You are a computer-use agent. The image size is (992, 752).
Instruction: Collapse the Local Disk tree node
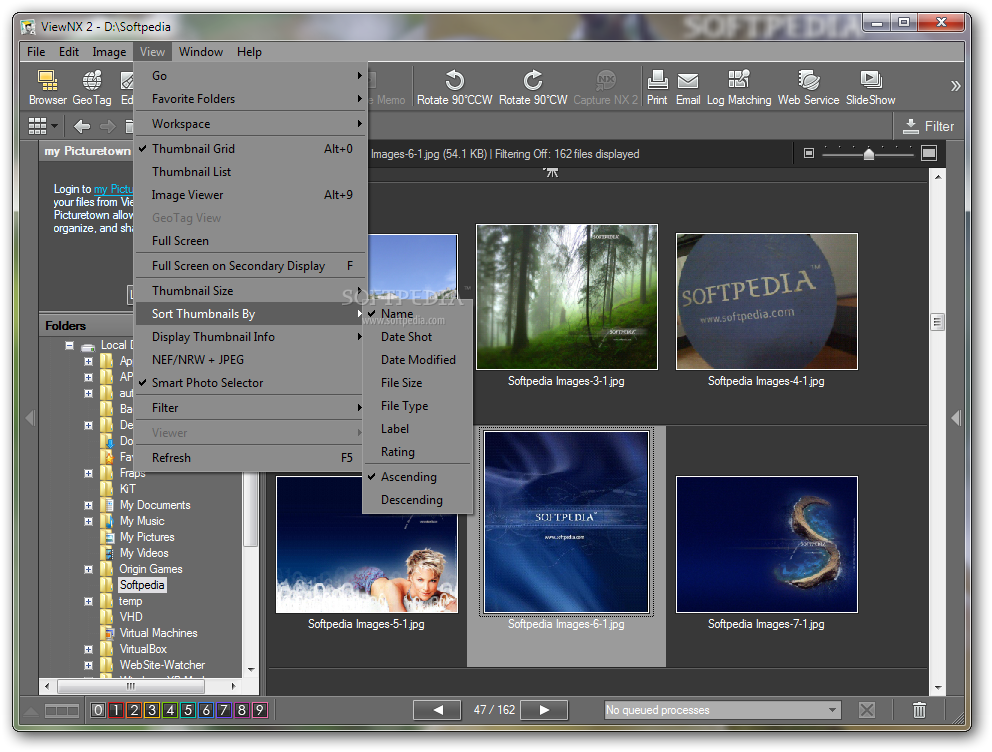[x=70, y=345]
